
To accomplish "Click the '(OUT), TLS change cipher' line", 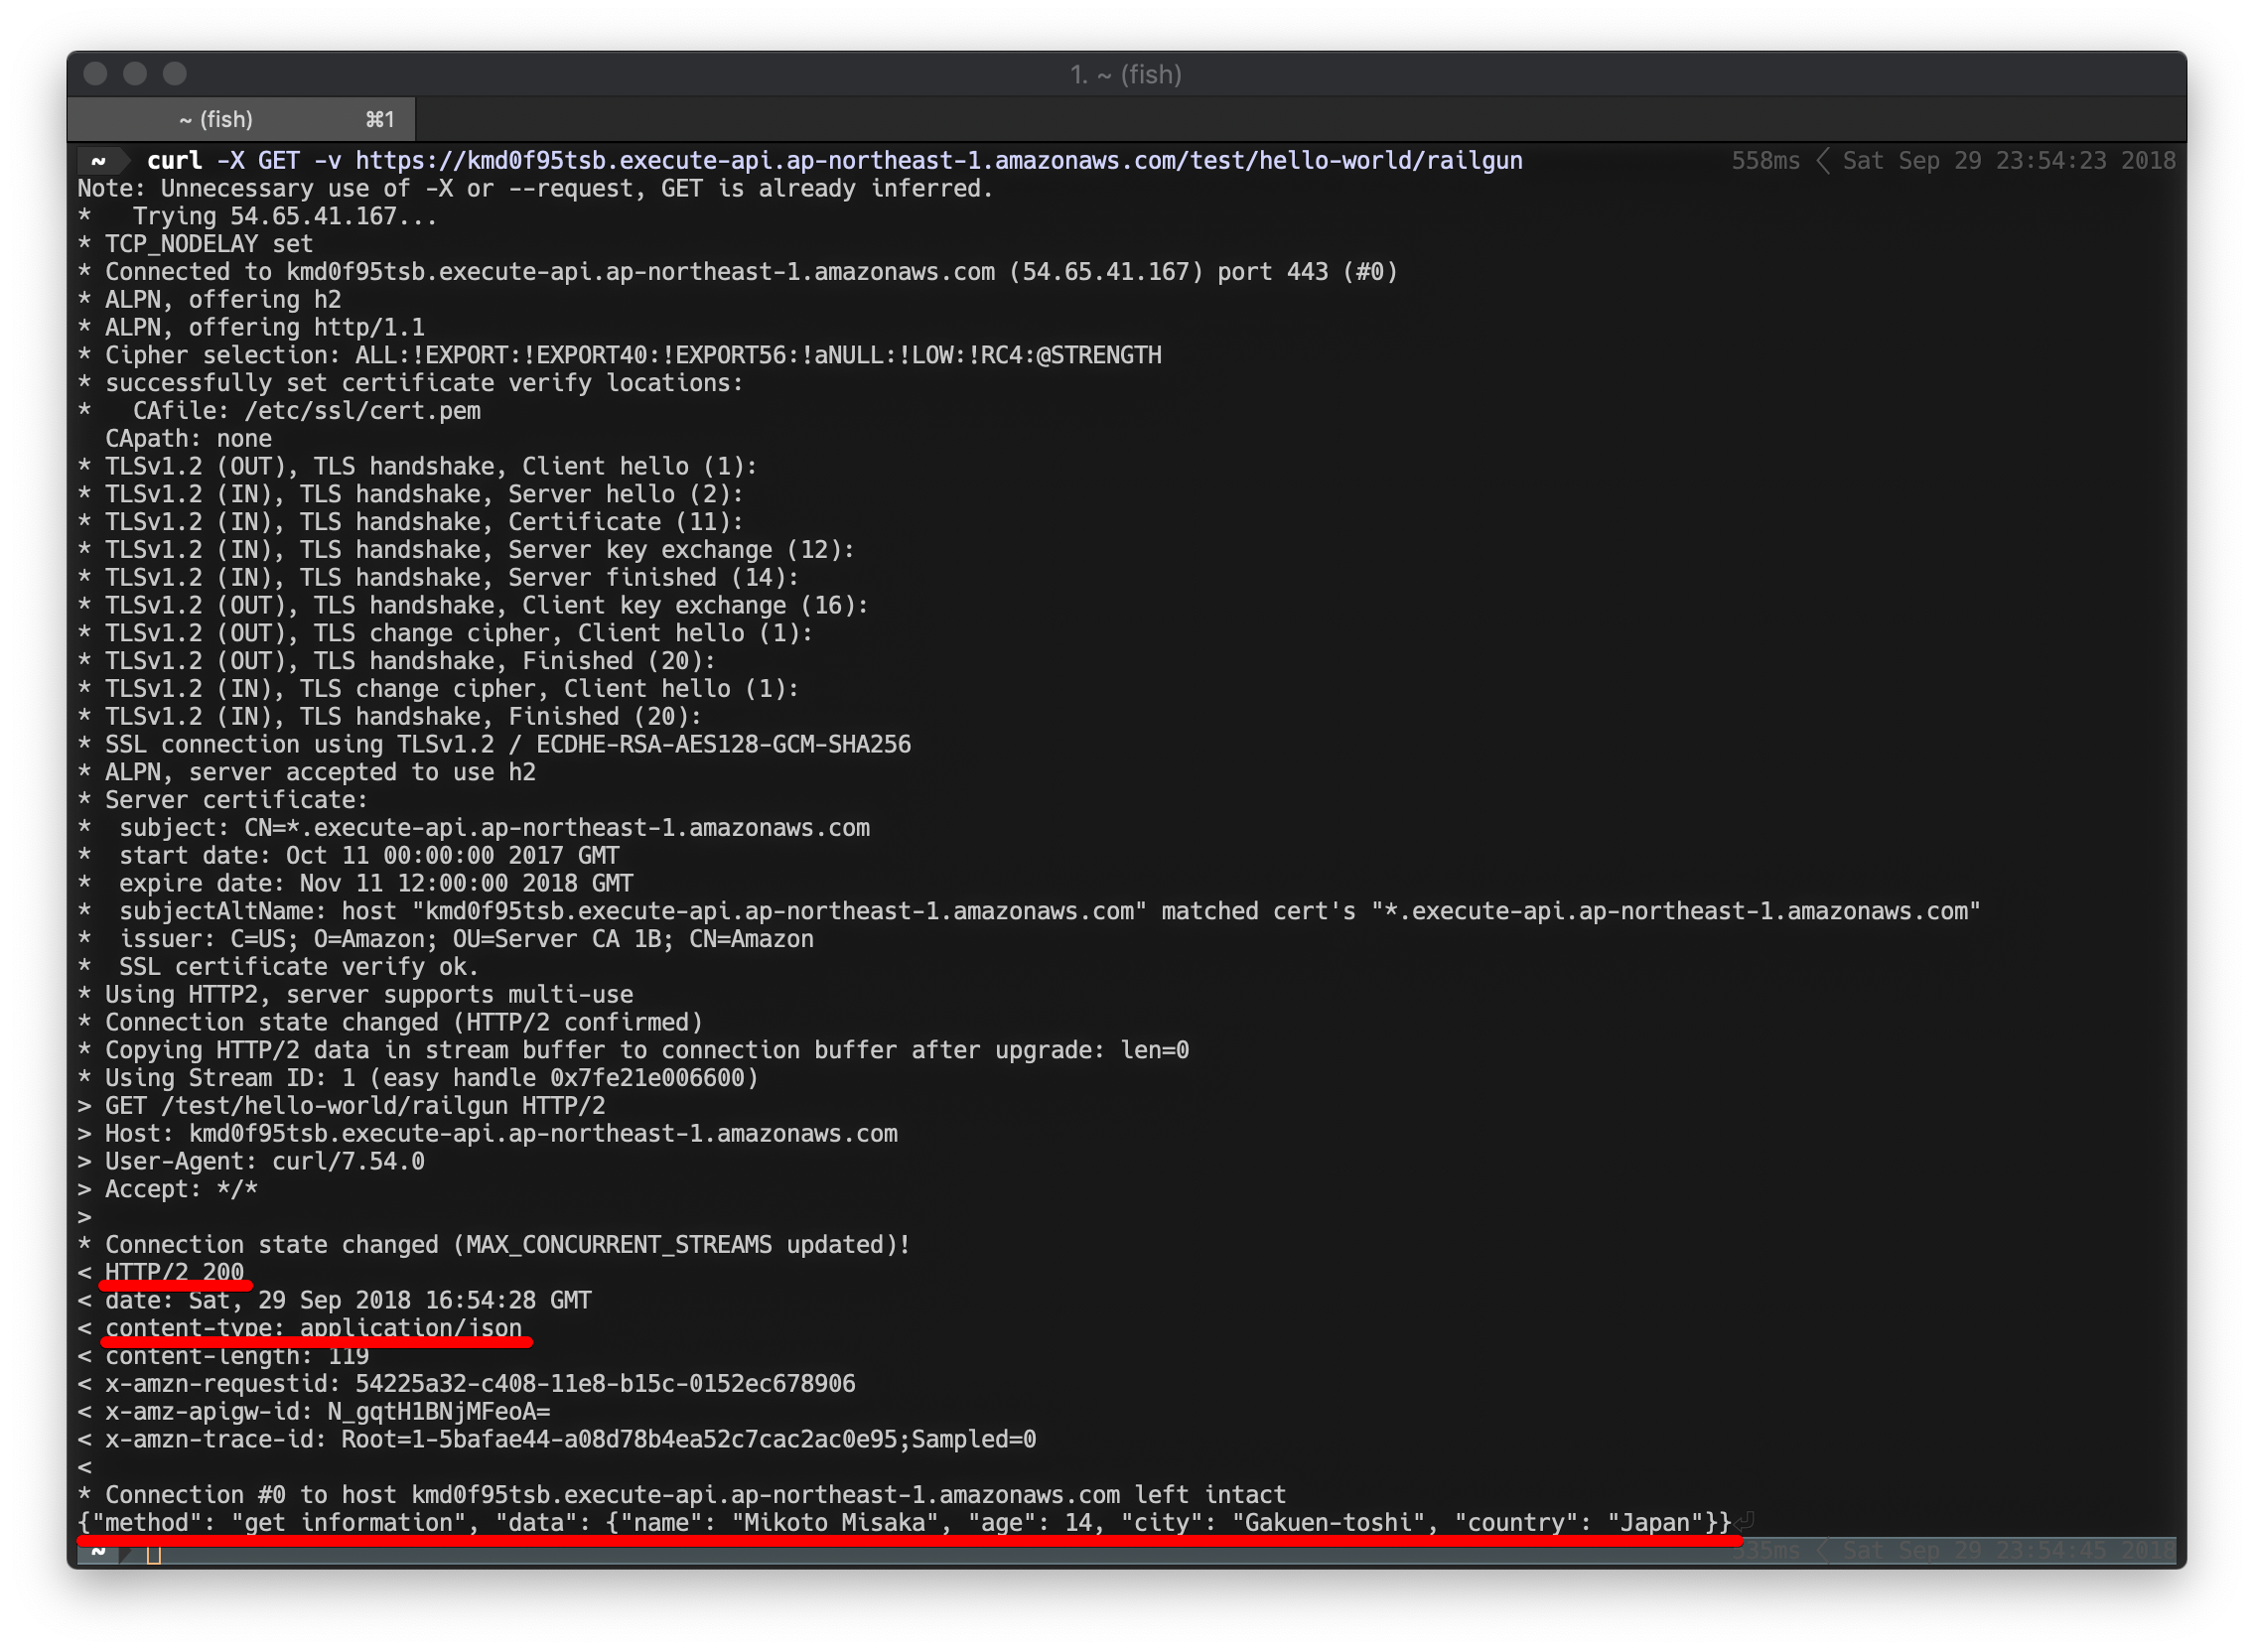I will pyautogui.click(x=446, y=634).
